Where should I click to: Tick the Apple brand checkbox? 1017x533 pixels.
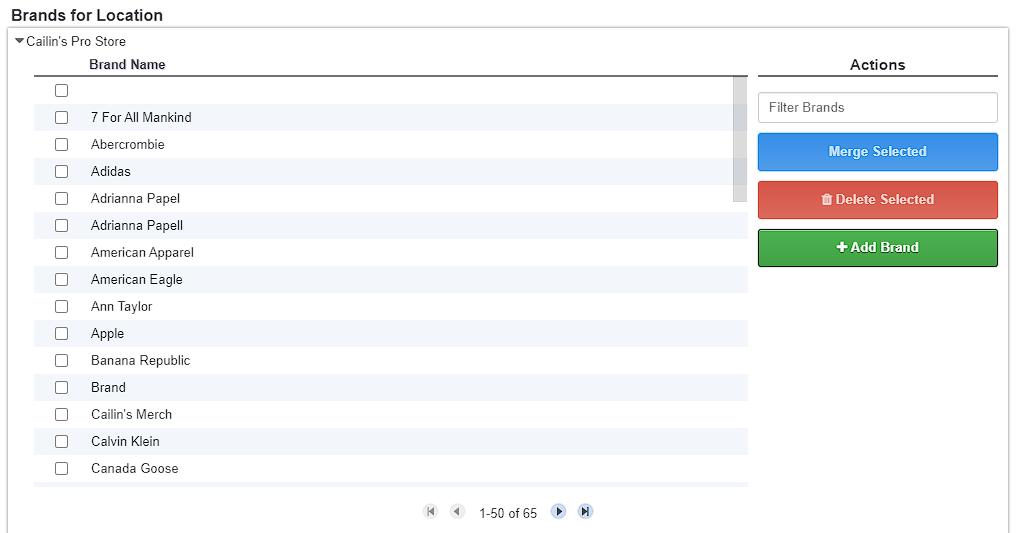[62, 333]
